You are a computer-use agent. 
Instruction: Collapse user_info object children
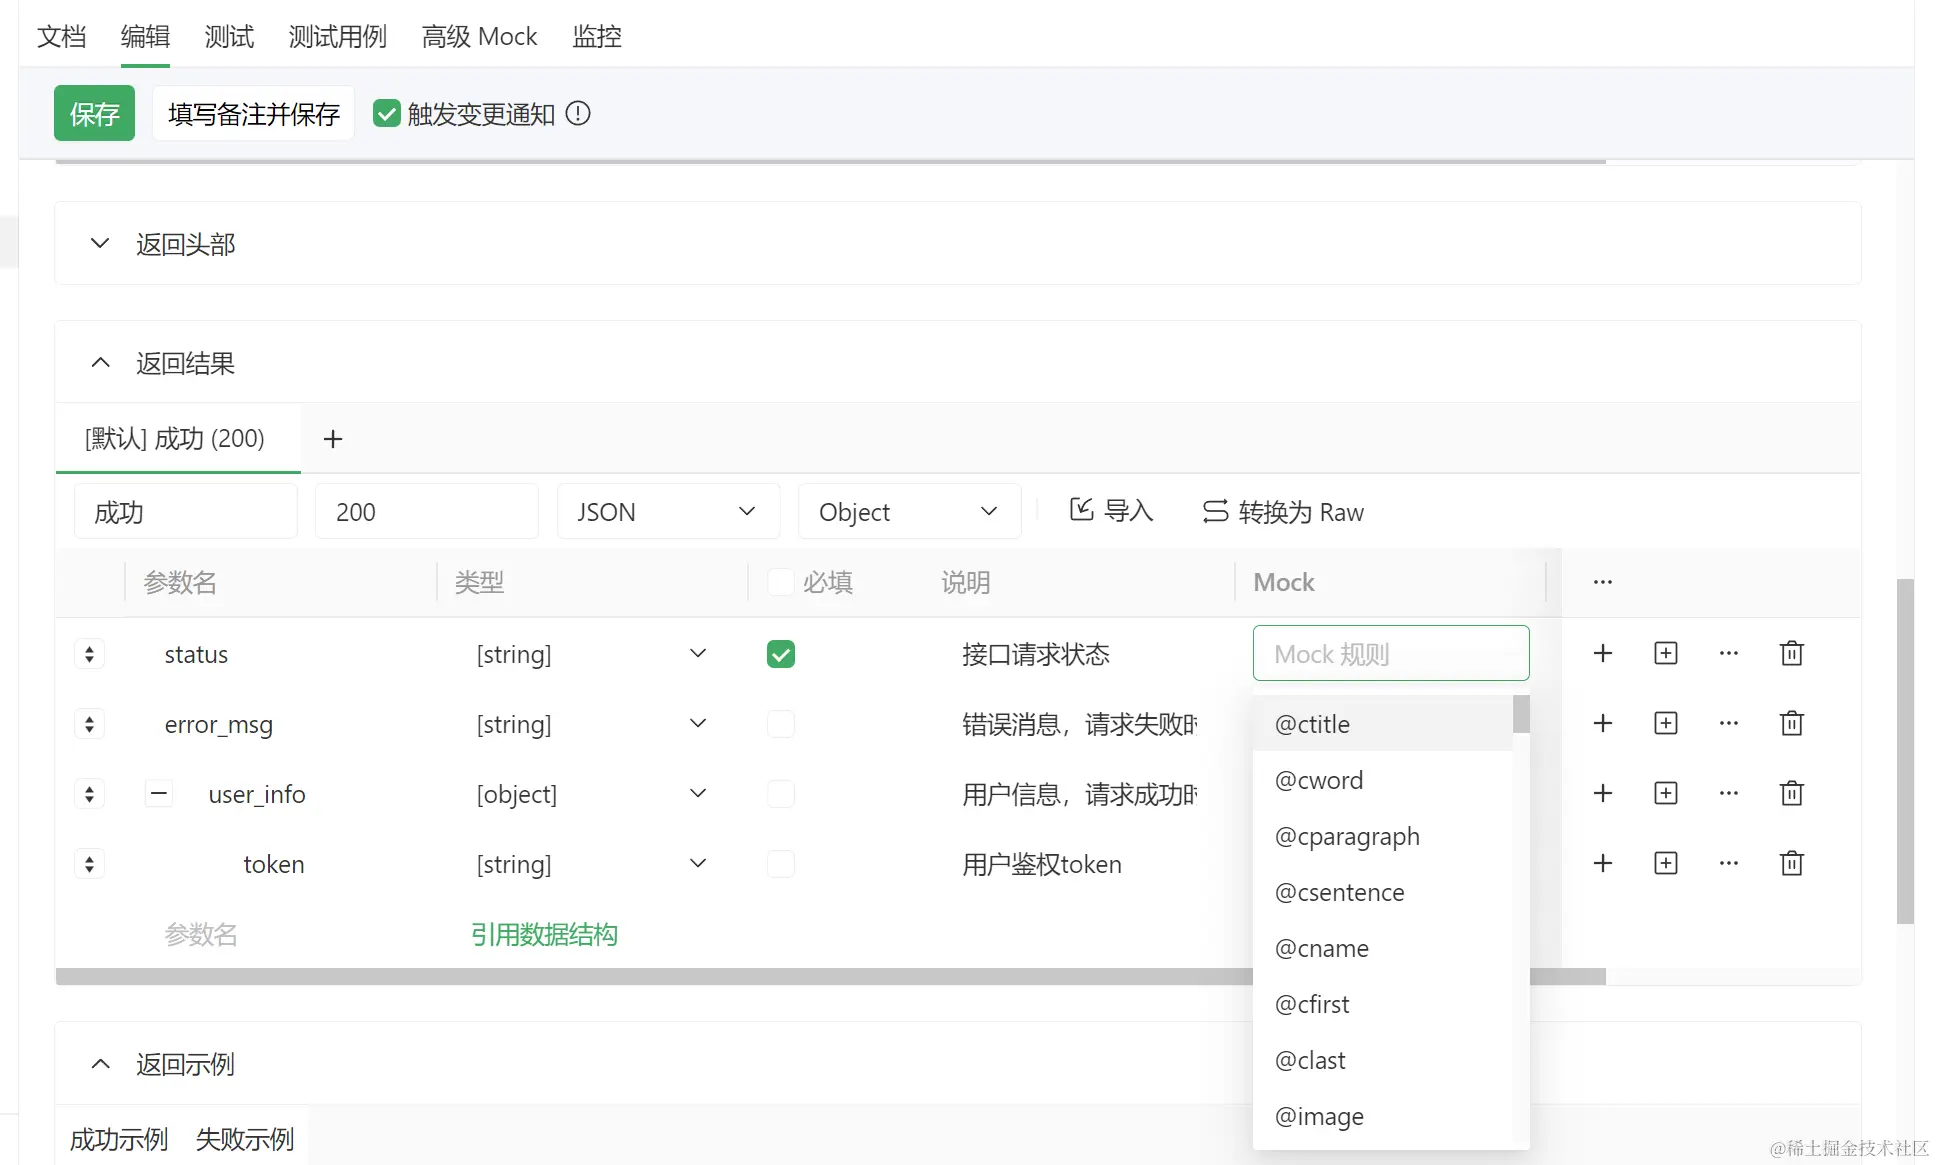[159, 794]
